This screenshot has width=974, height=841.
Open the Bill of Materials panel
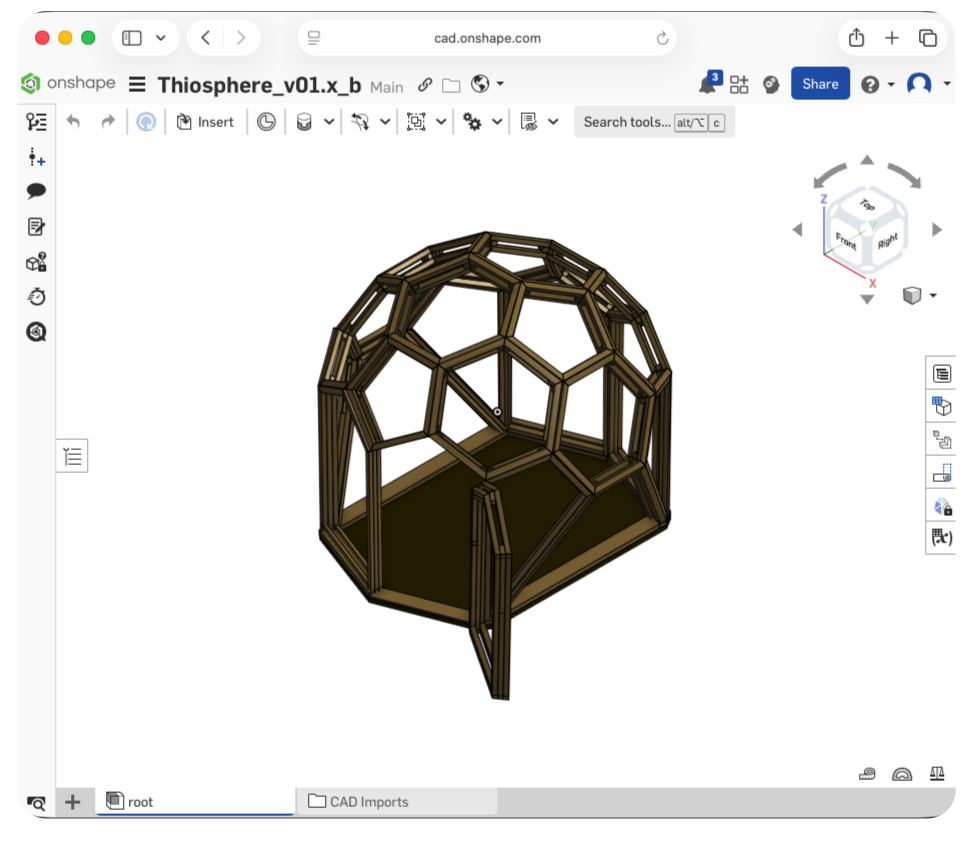(941, 371)
